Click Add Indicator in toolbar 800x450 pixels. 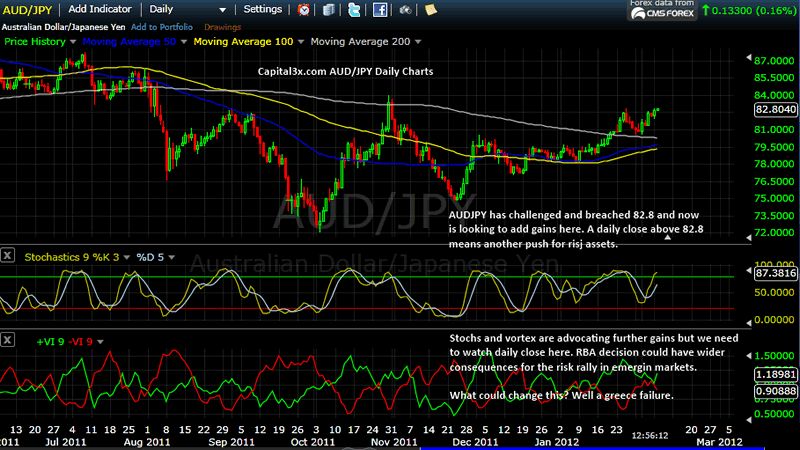(103, 9)
